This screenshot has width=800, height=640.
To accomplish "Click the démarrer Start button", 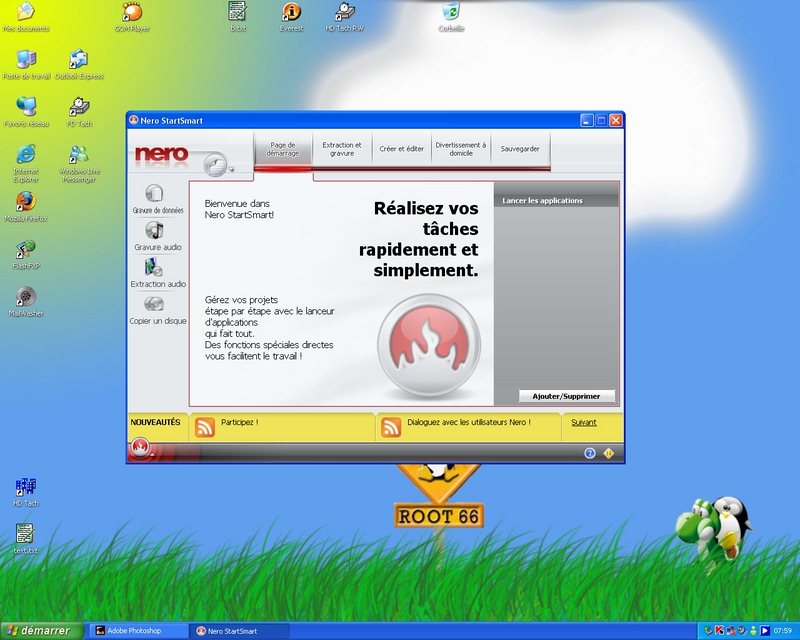I will tap(38, 631).
